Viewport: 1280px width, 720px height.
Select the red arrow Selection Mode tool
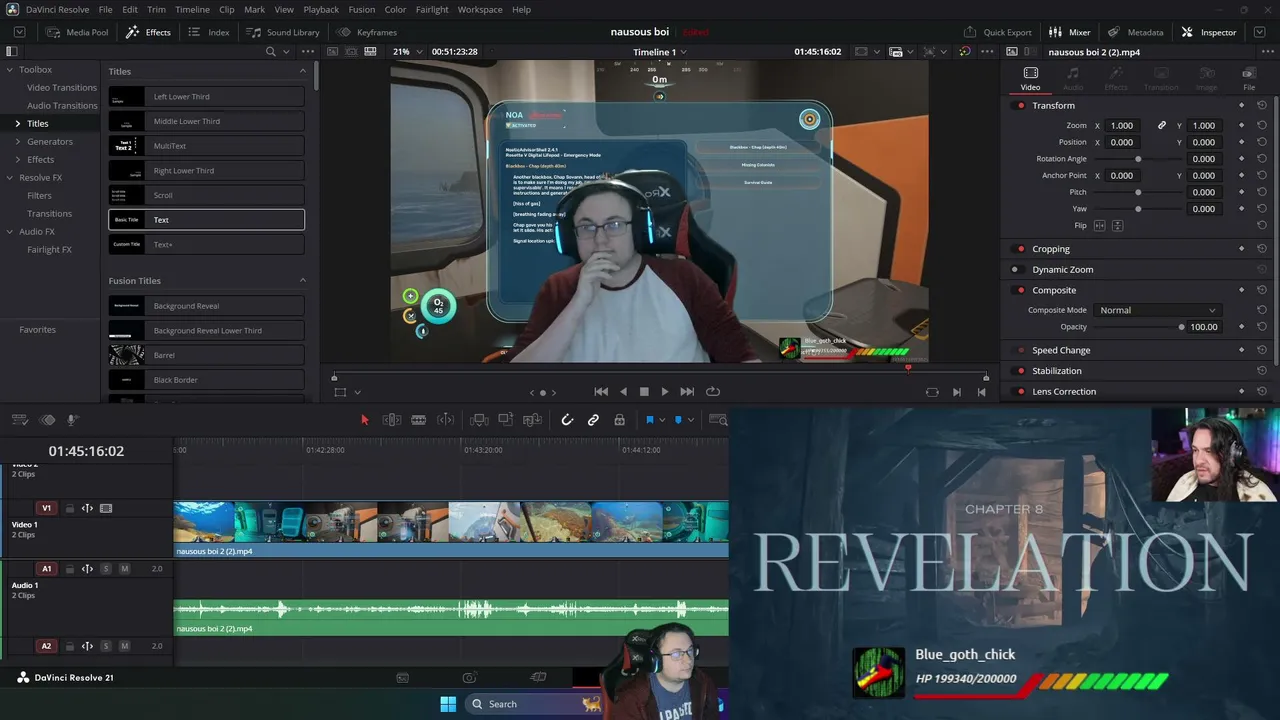click(364, 420)
